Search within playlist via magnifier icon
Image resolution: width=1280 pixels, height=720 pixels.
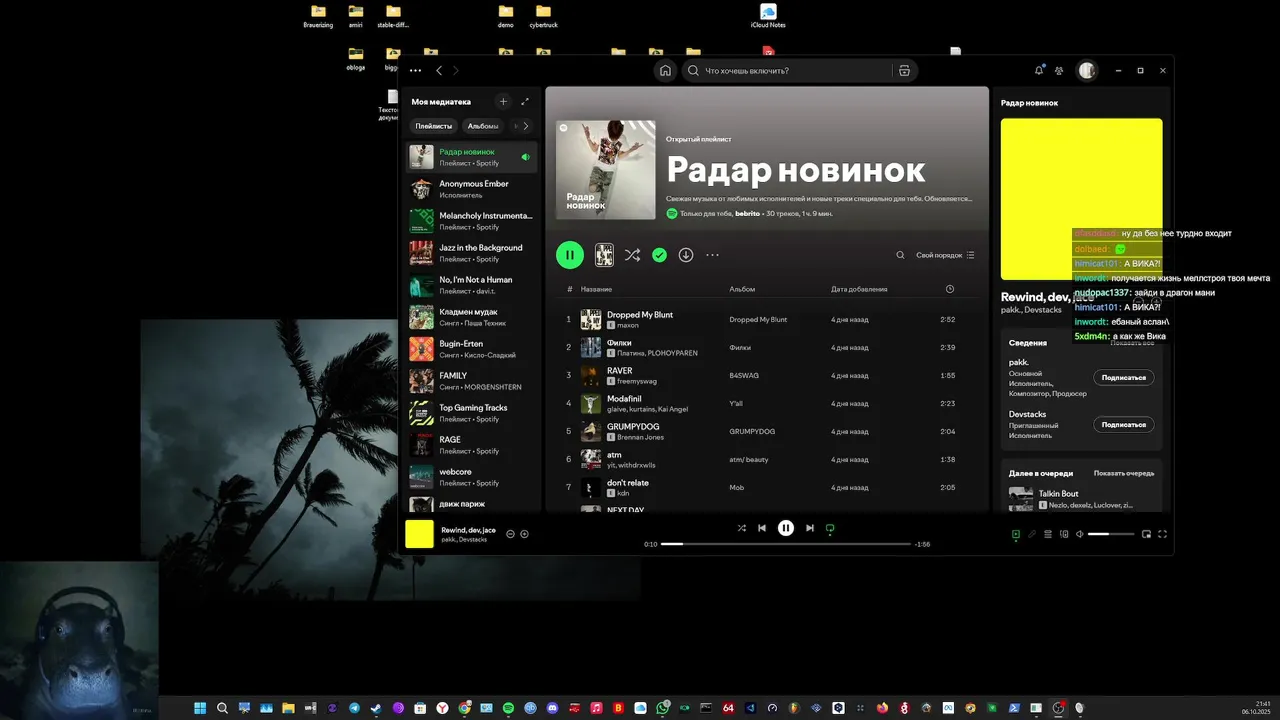click(900, 255)
